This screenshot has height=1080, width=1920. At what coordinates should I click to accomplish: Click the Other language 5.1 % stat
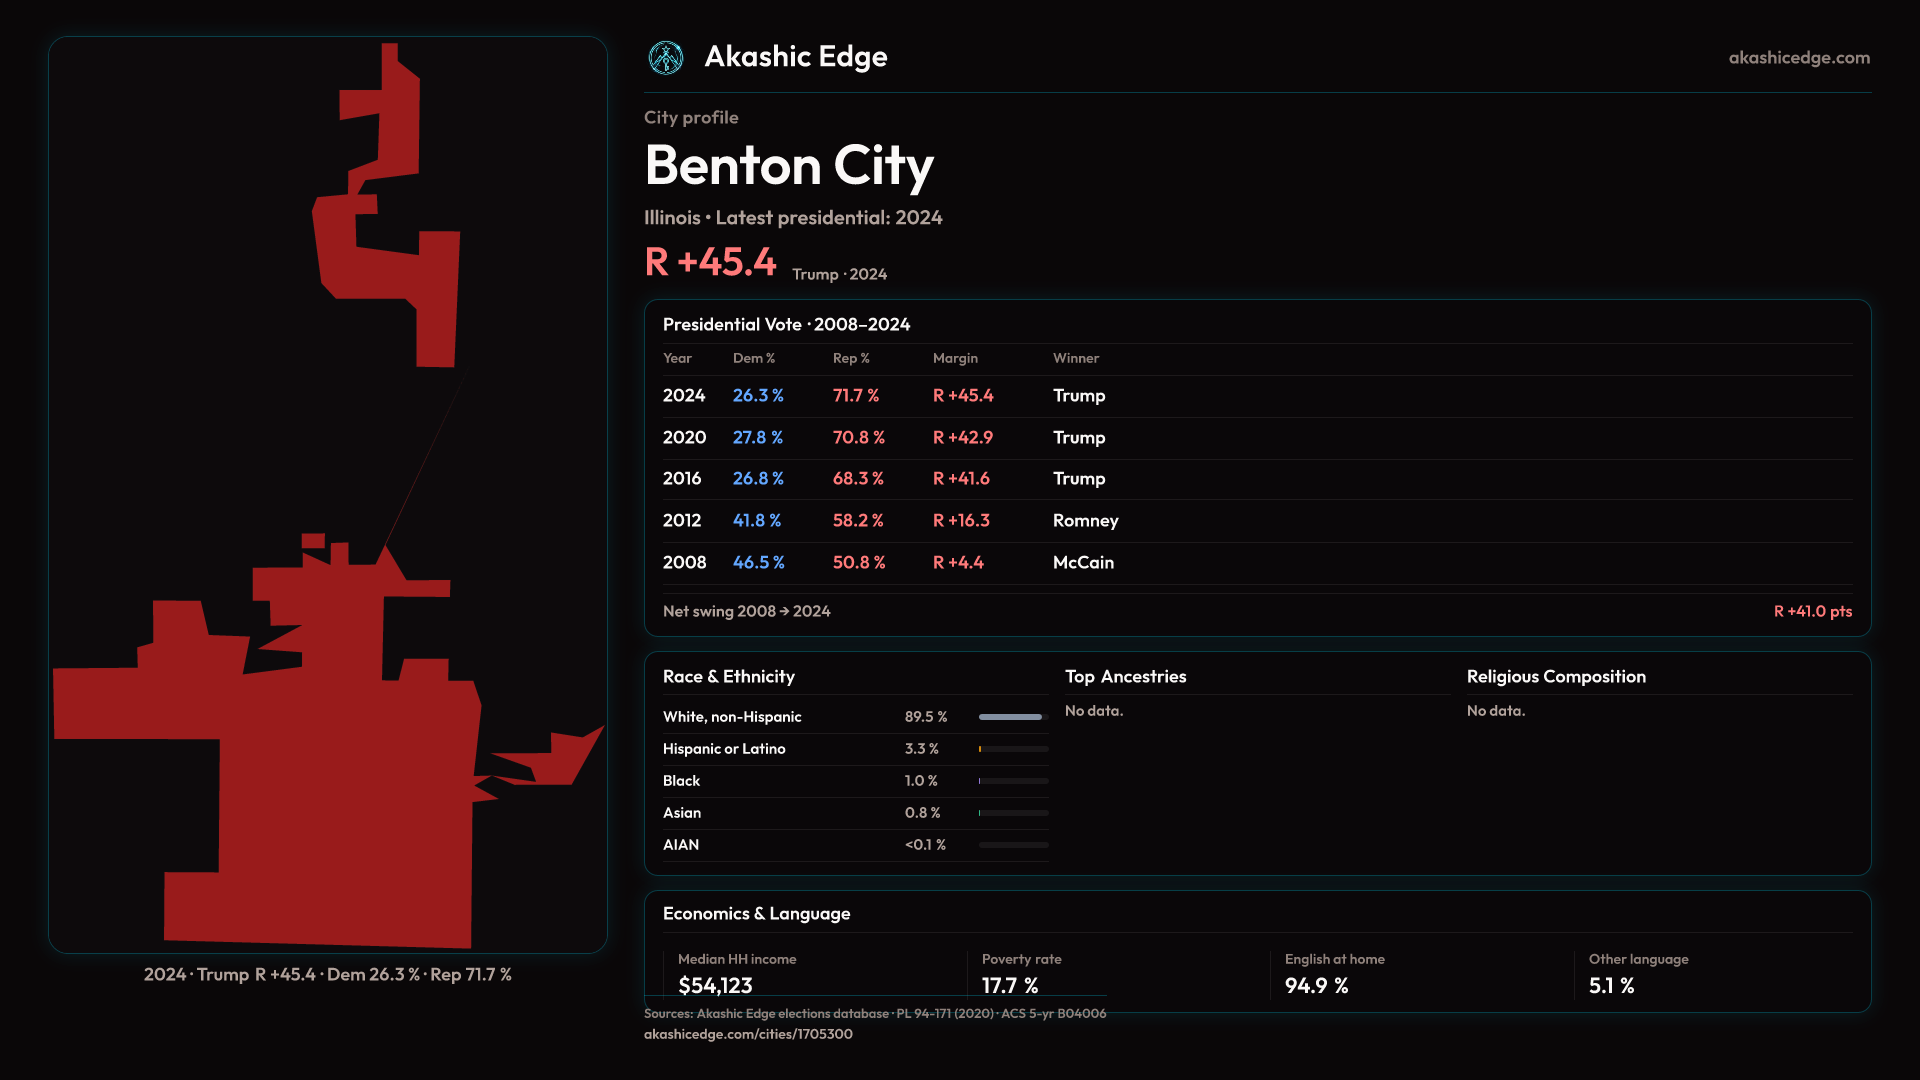click(1611, 986)
